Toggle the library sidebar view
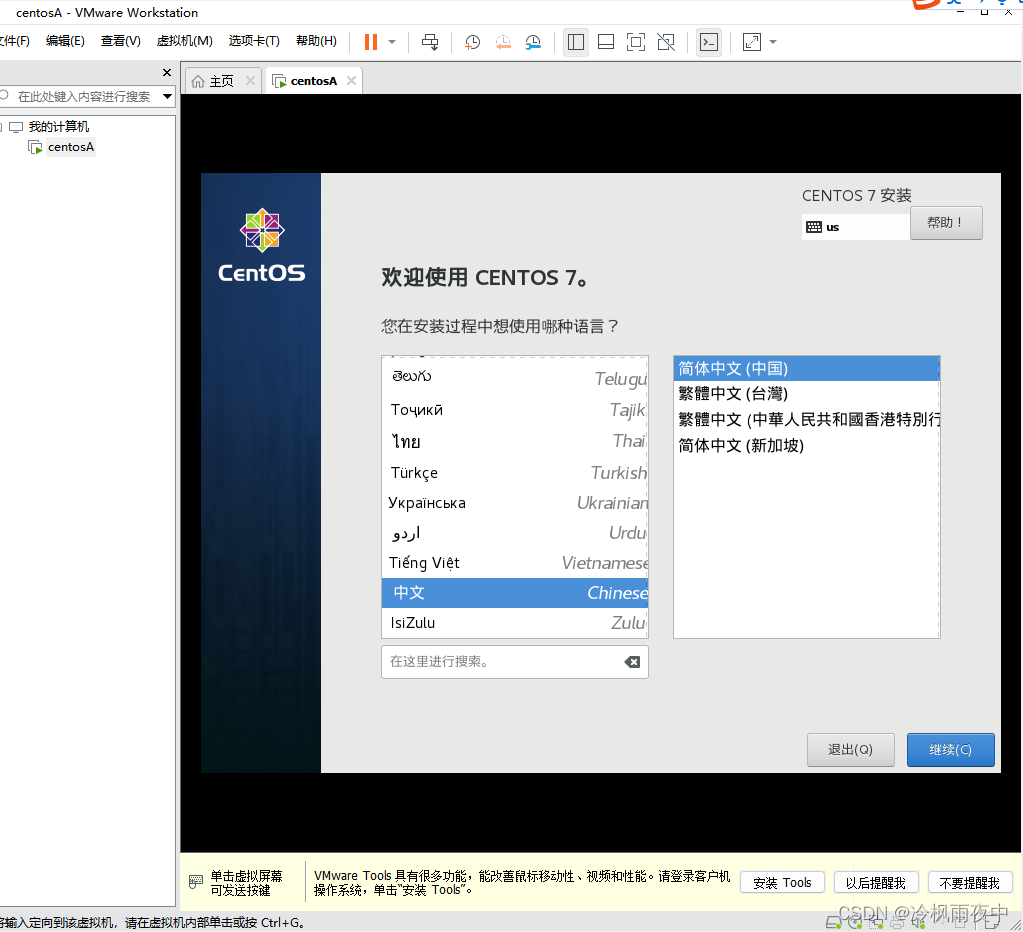Image resolution: width=1023 pixels, height=932 pixels. point(575,42)
